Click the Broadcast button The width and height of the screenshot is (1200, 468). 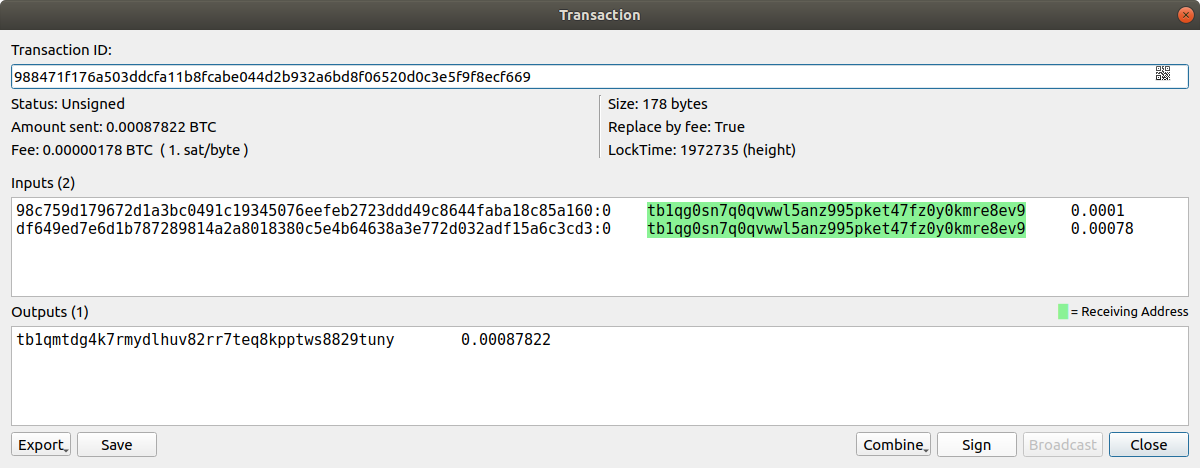click(x=1064, y=444)
